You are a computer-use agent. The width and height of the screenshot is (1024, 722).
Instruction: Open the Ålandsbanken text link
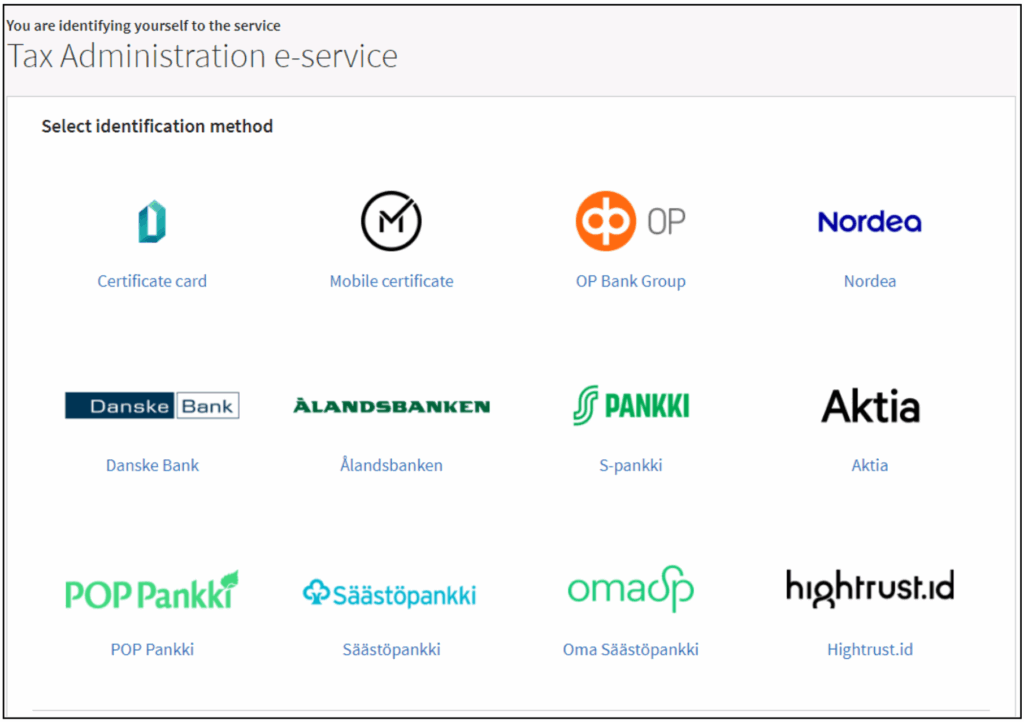tap(391, 465)
